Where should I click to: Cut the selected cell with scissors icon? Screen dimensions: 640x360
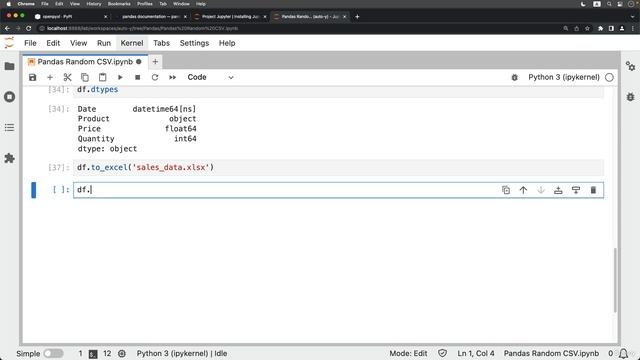[x=67, y=77]
